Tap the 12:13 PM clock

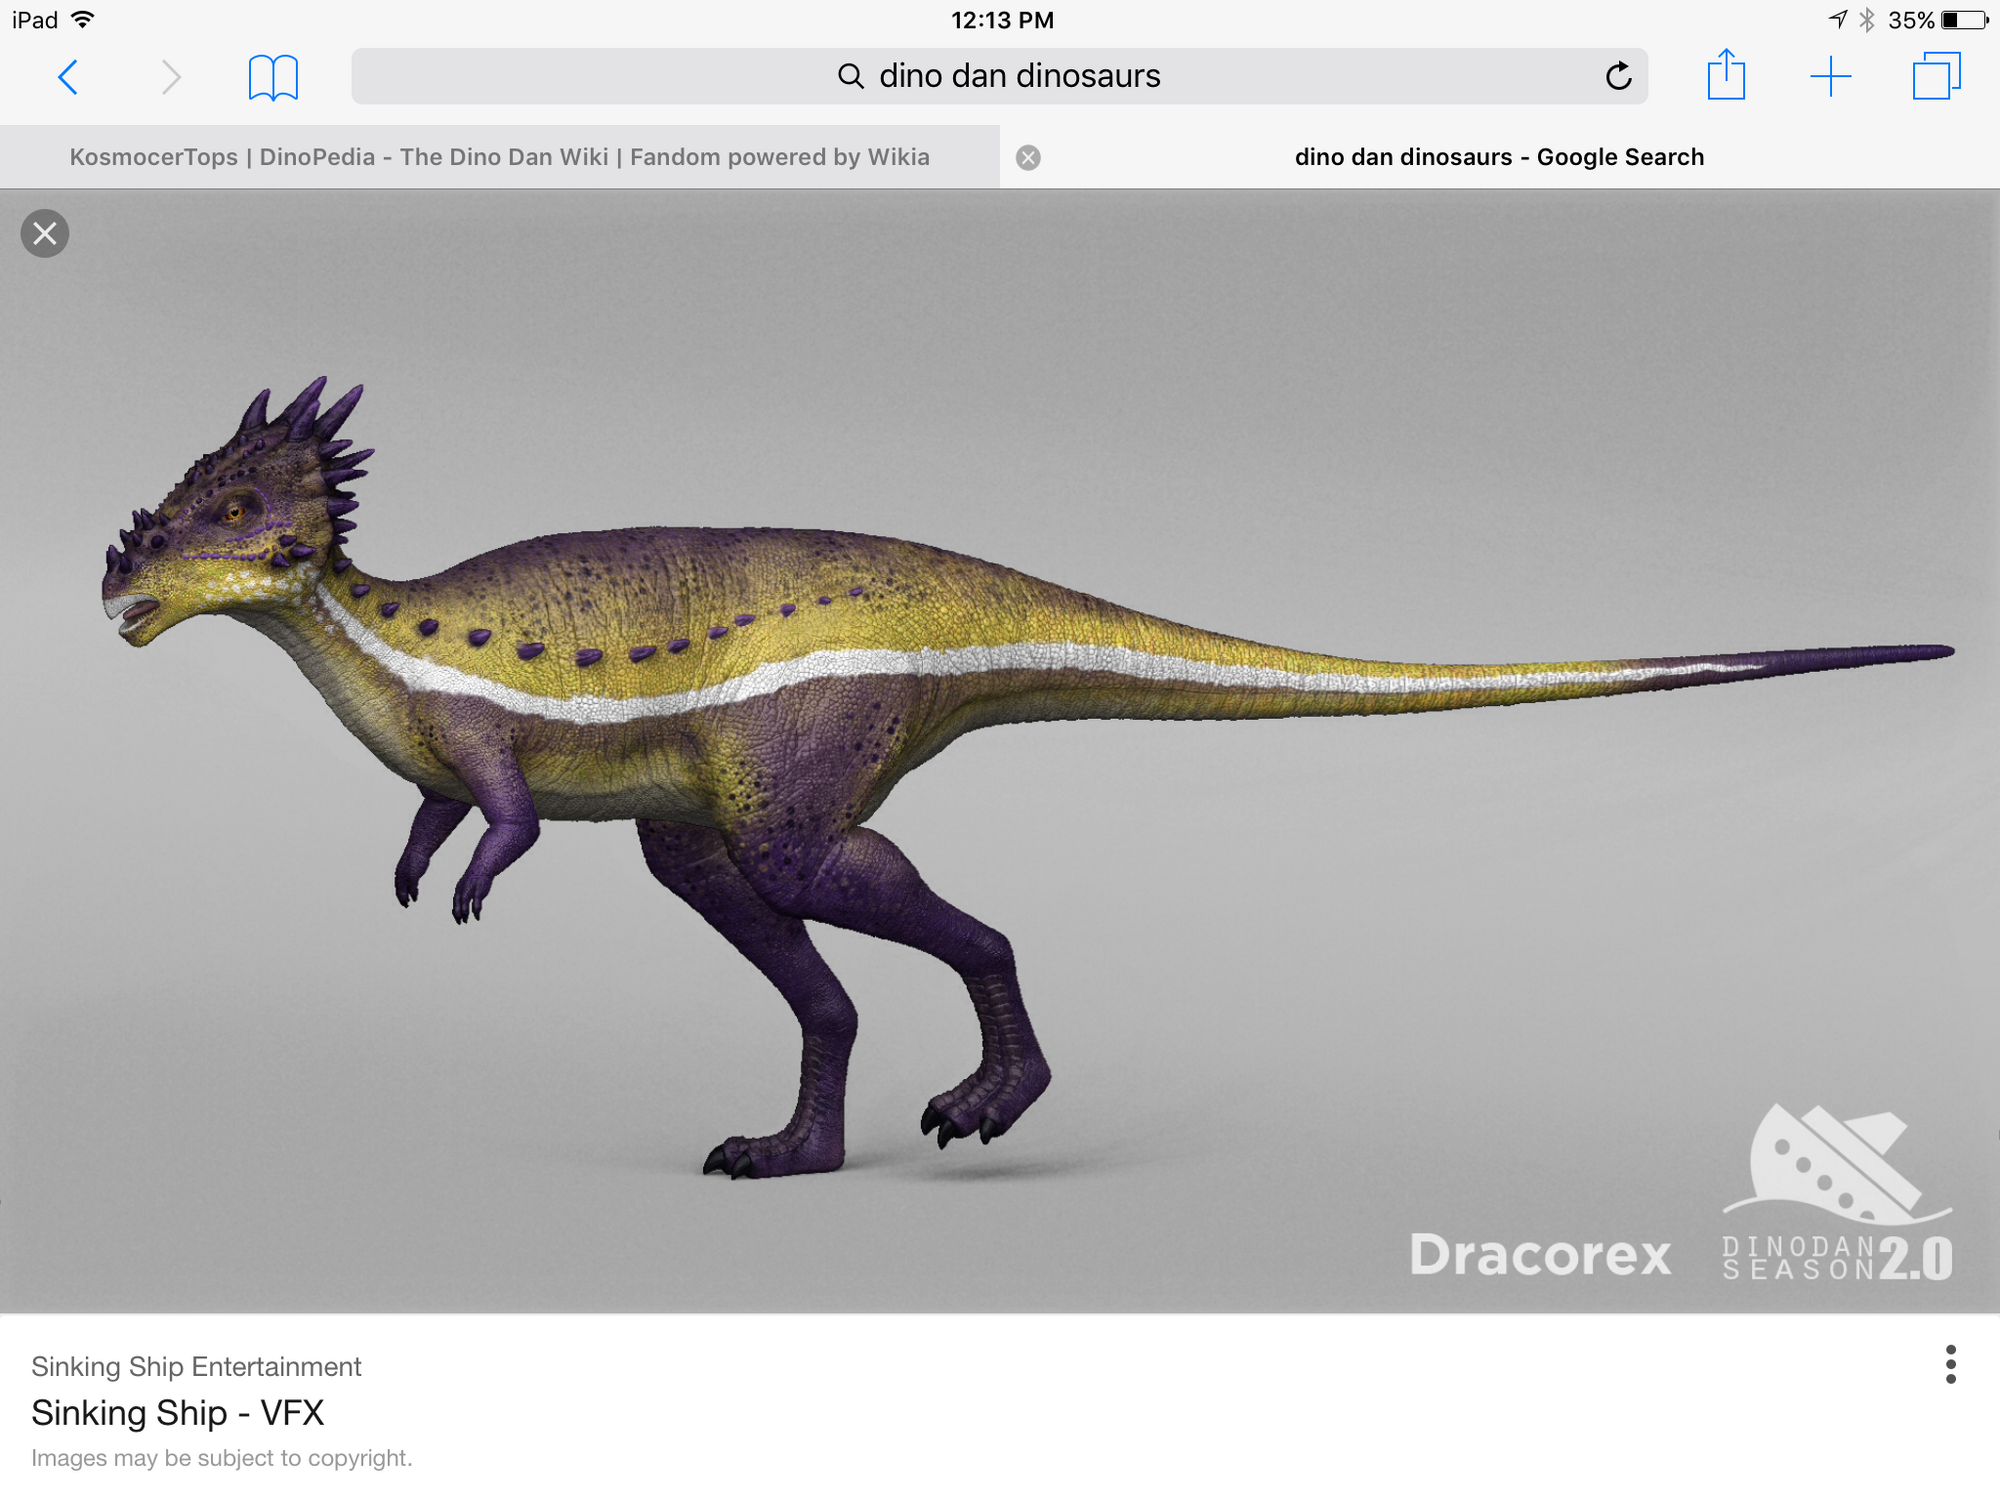[1002, 20]
